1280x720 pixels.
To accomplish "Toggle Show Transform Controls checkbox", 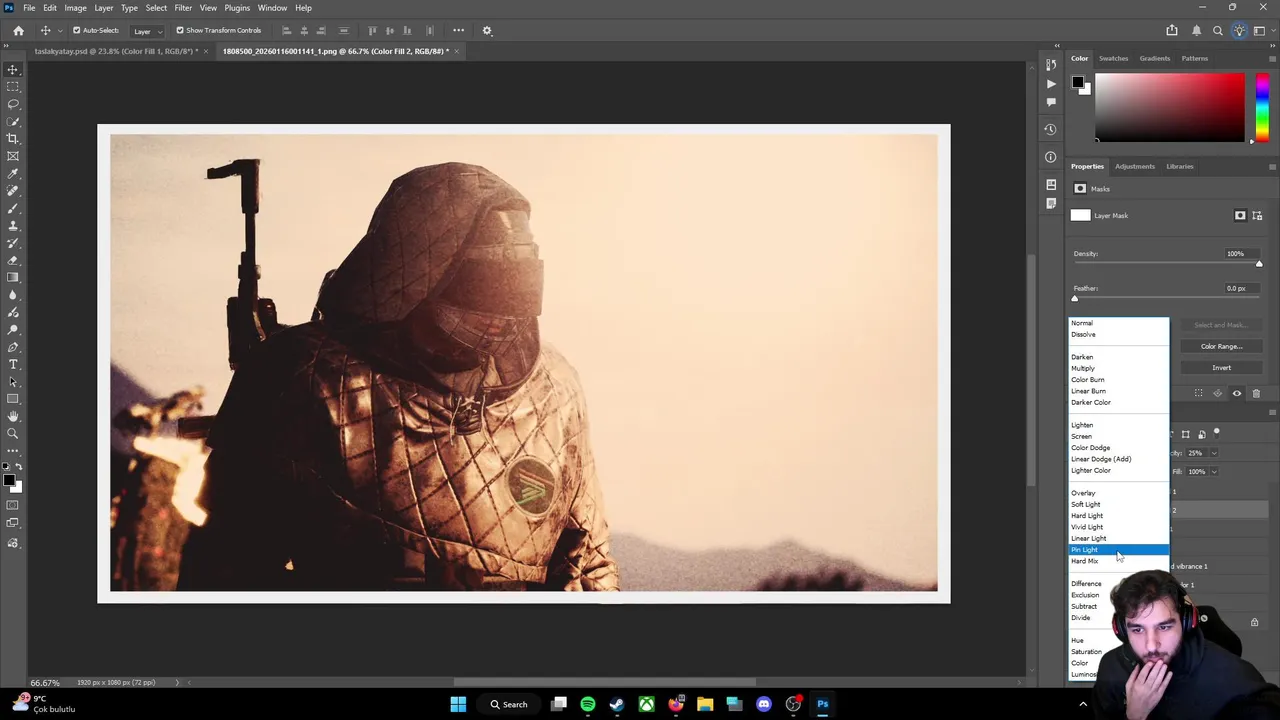I will coord(180,30).
